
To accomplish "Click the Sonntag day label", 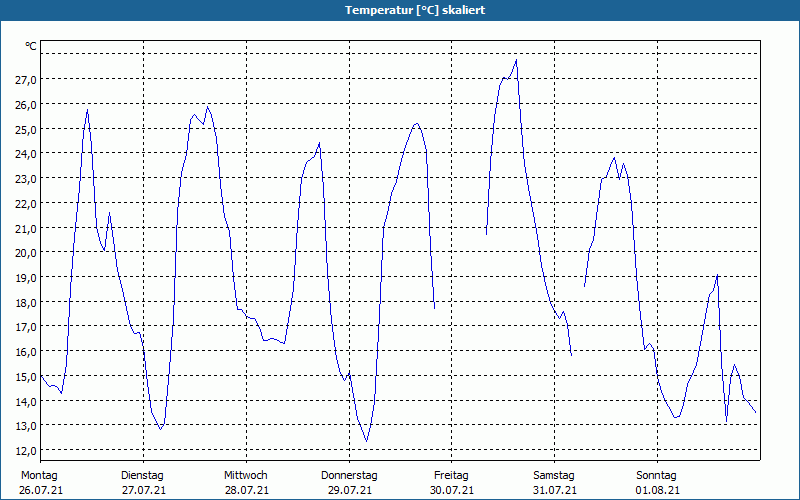I will point(656,476).
